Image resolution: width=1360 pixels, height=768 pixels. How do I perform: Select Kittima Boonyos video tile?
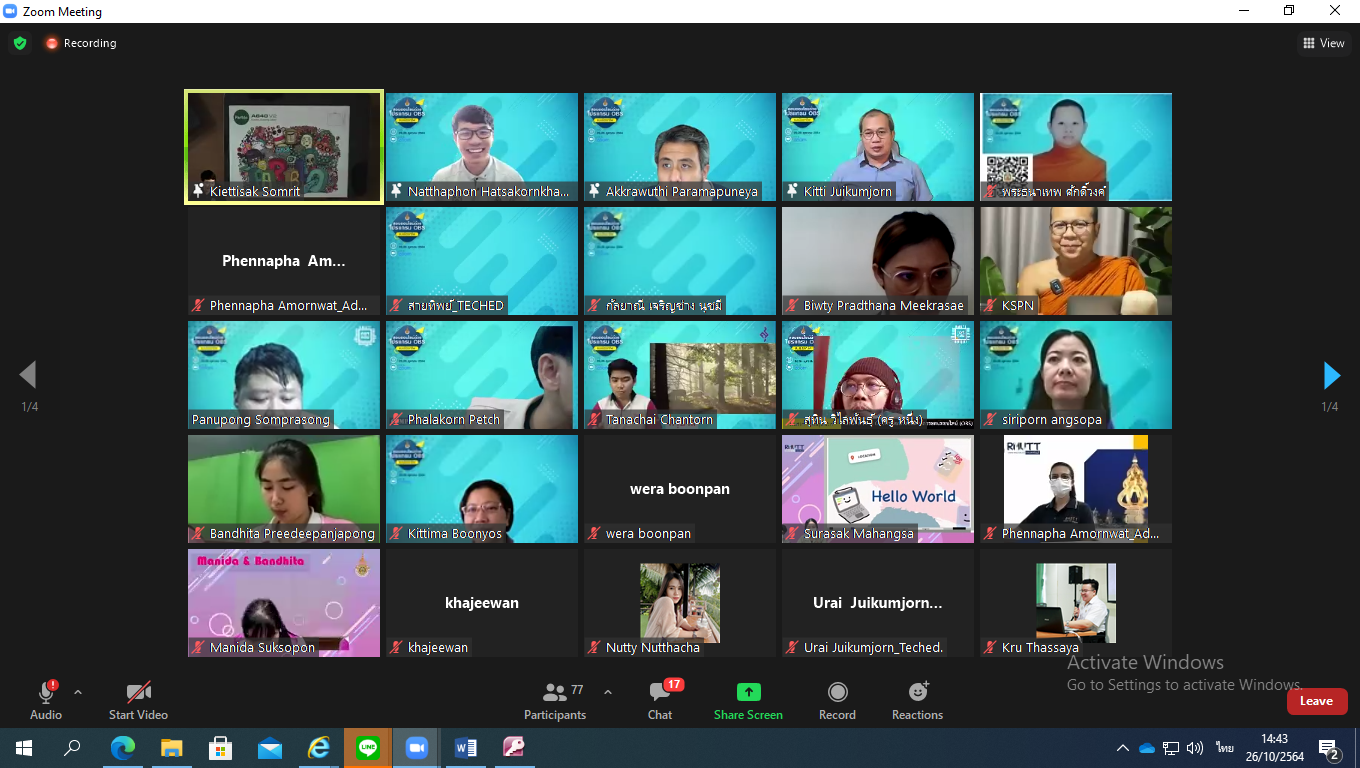pyautogui.click(x=482, y=489)
